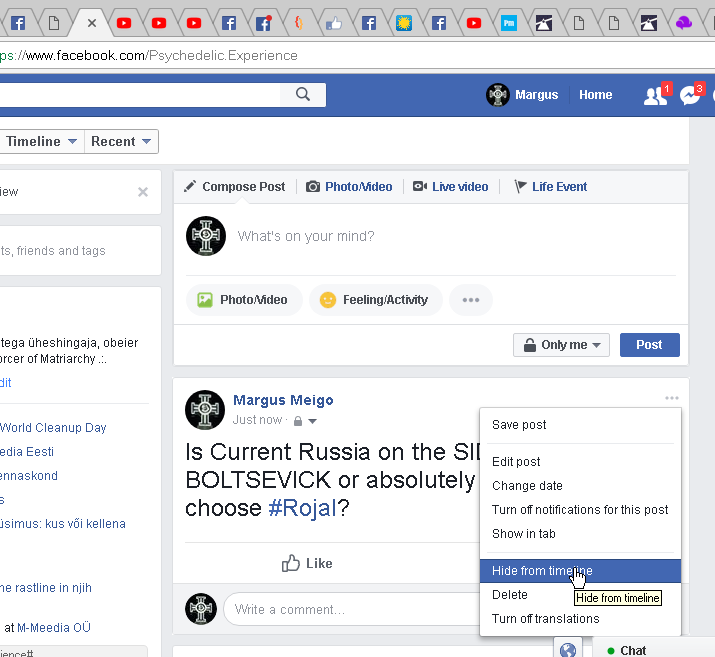
Task: Click ne rastline in njih link
Action: click(46, 588)
